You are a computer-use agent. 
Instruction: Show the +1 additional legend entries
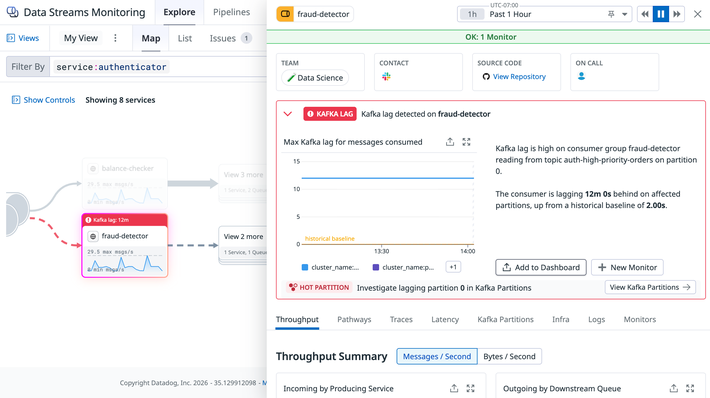pos(453,267)
